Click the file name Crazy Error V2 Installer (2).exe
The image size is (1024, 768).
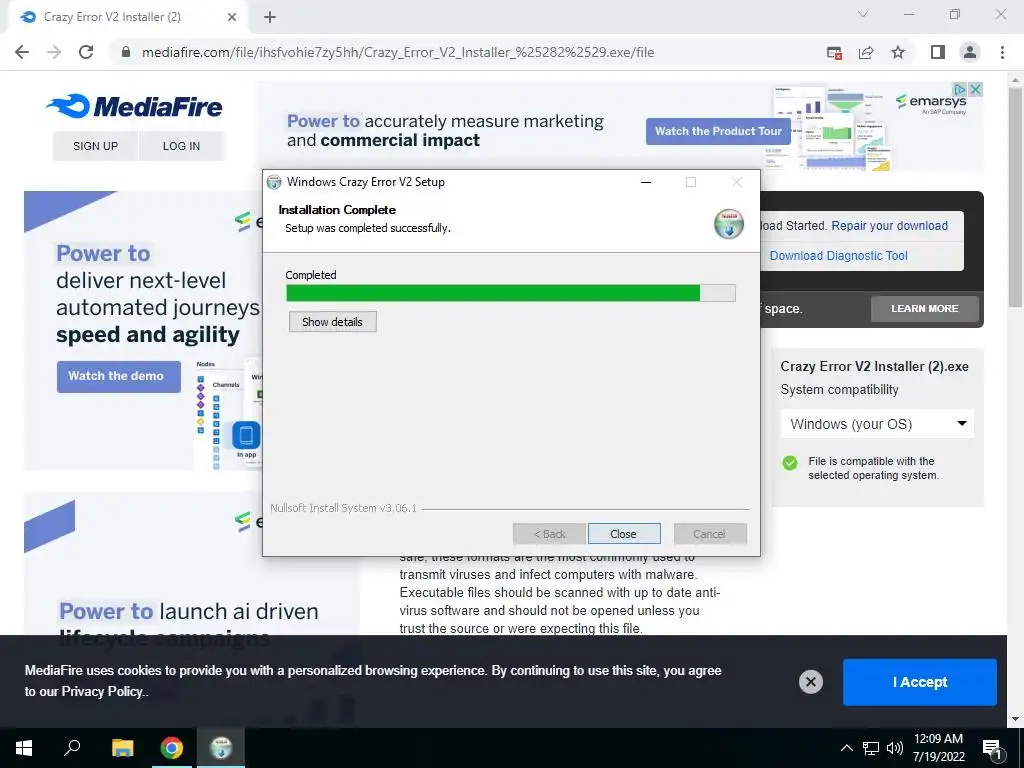click(x=874, y=367)
